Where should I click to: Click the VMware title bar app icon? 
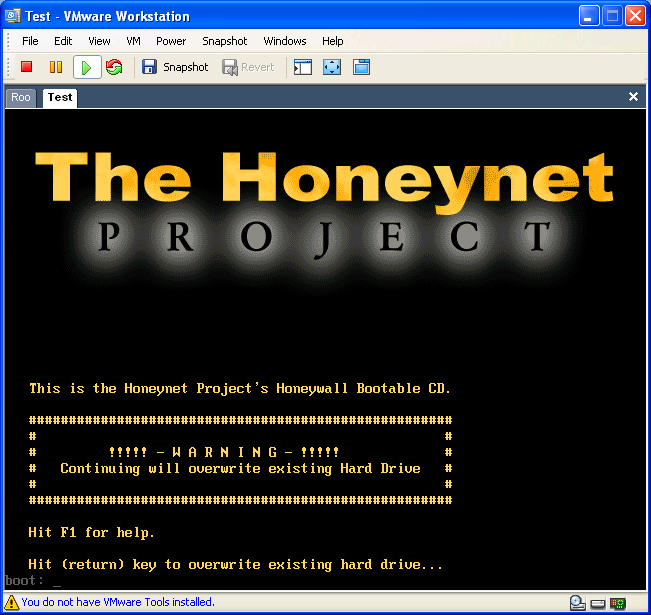(12, 16)
